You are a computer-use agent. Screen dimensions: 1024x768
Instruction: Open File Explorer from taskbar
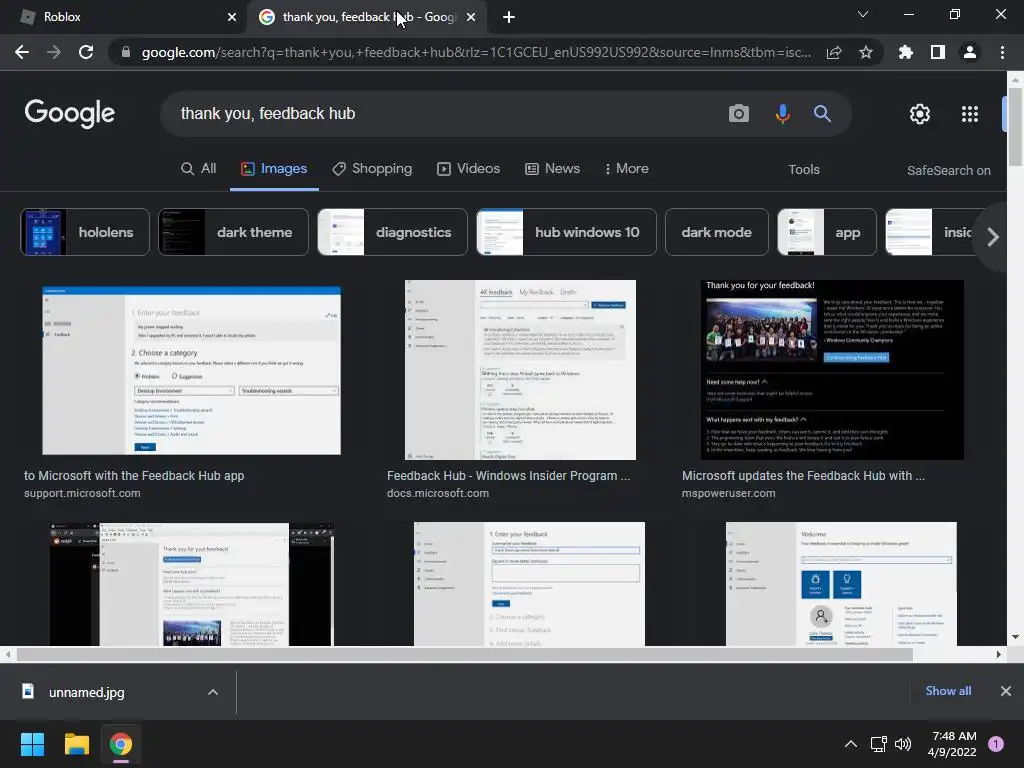click(76, 744)
